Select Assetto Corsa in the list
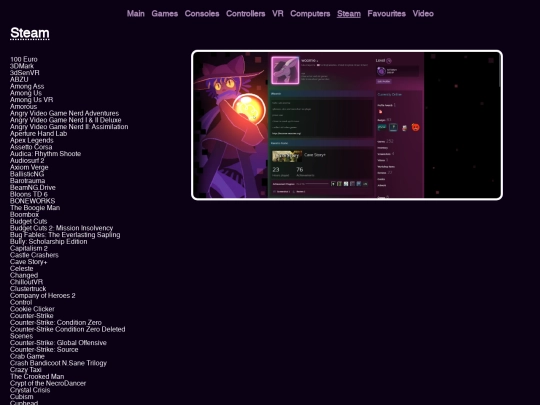 point(31,147)
